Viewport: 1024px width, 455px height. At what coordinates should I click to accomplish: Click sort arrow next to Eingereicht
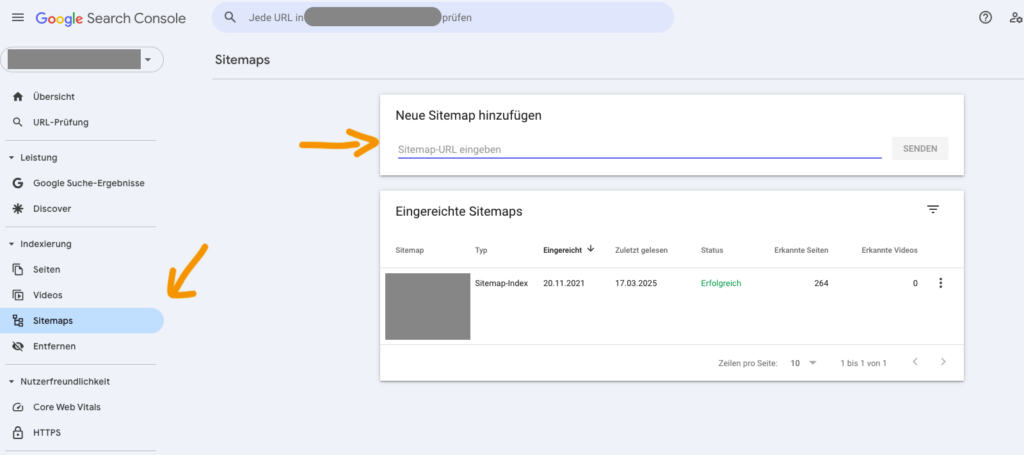coord(591,249)
